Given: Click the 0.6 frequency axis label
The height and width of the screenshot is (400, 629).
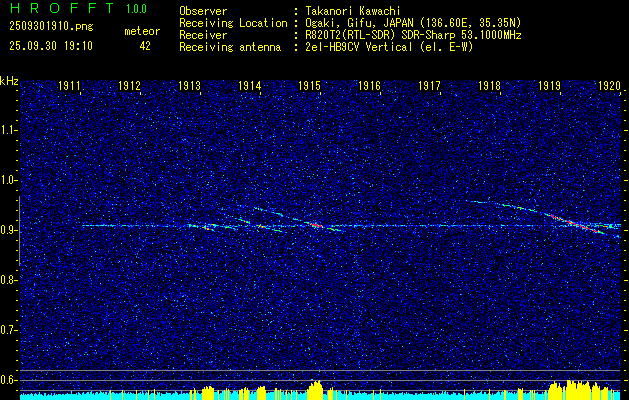Looking at the screenshot, I should coord(9,380).
